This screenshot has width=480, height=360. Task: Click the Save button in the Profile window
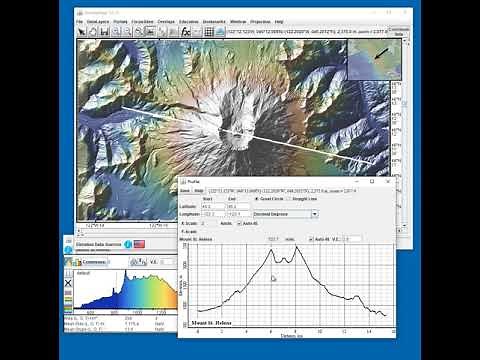[185, 191]
